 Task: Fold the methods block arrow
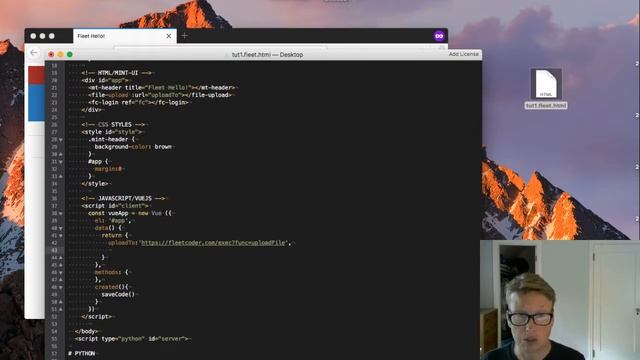click(61, 272)
